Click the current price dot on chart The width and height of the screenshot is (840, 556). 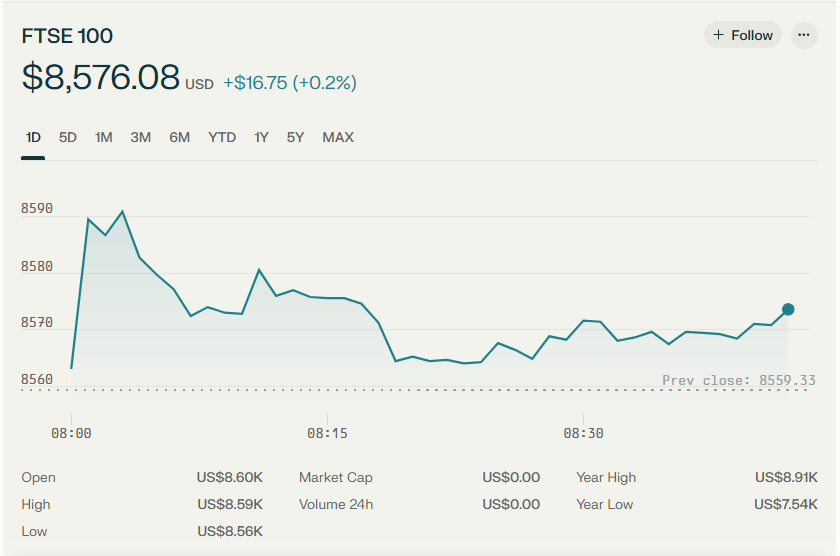point(788,309)
